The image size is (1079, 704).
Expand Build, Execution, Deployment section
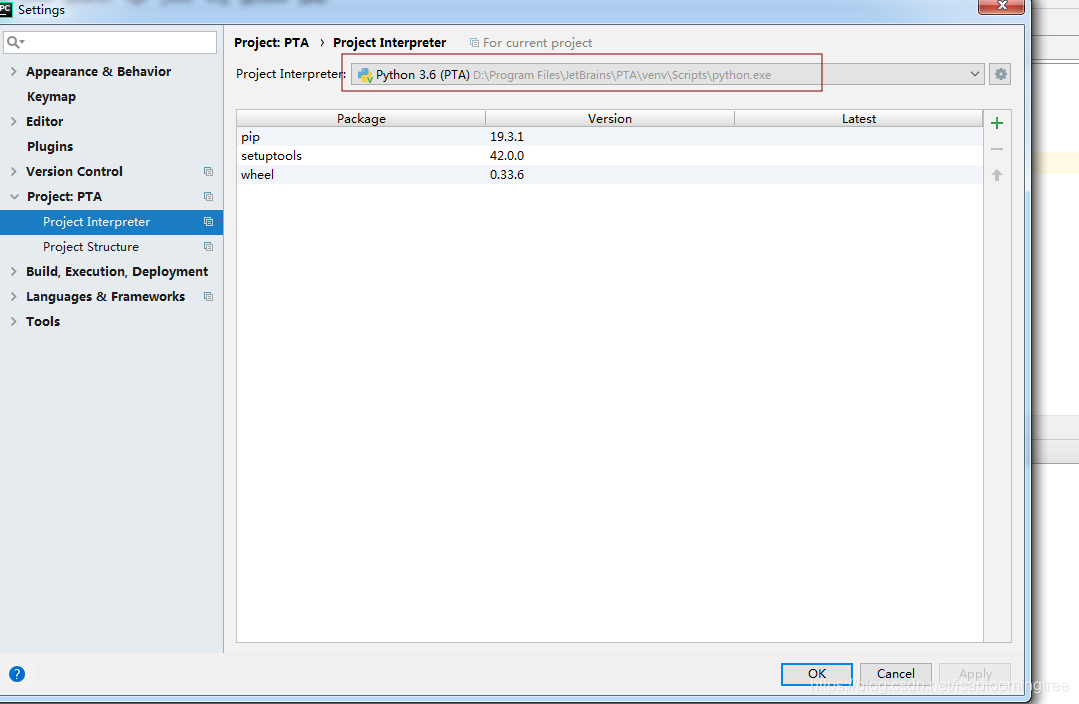(x=13, y=272)
